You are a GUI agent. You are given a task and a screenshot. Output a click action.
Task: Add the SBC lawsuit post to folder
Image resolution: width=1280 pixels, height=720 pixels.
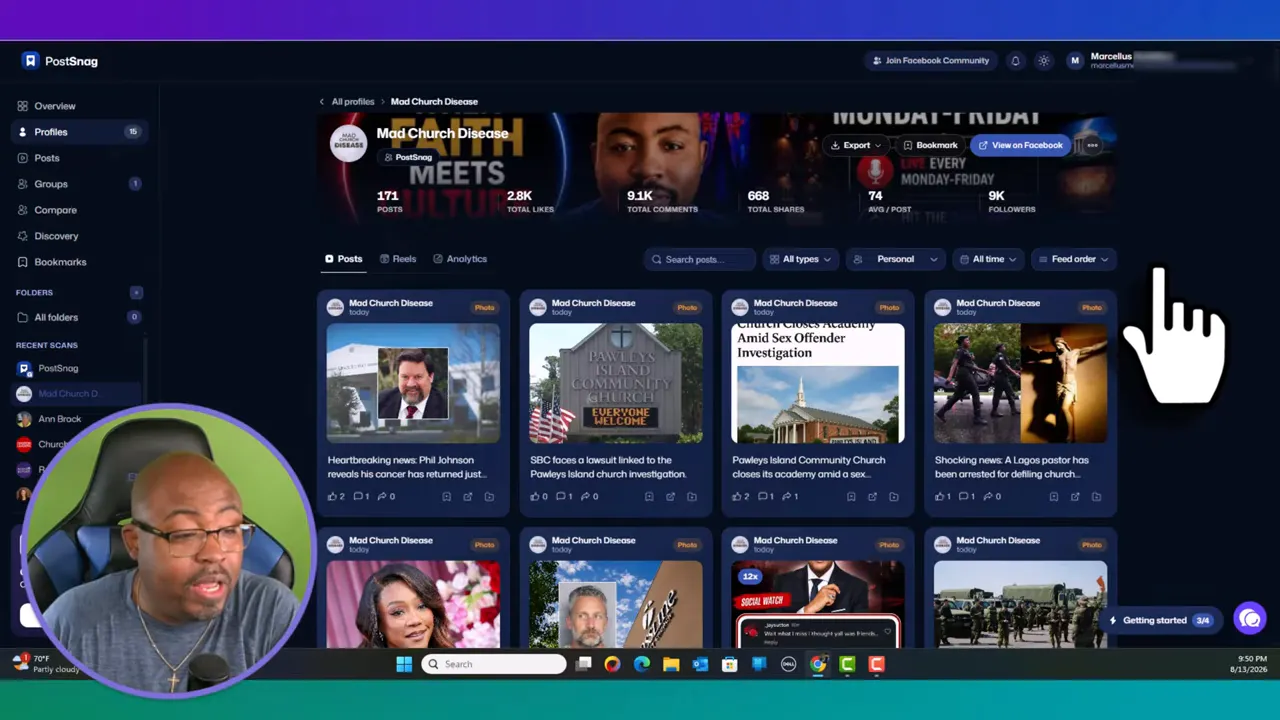(692, 497)
